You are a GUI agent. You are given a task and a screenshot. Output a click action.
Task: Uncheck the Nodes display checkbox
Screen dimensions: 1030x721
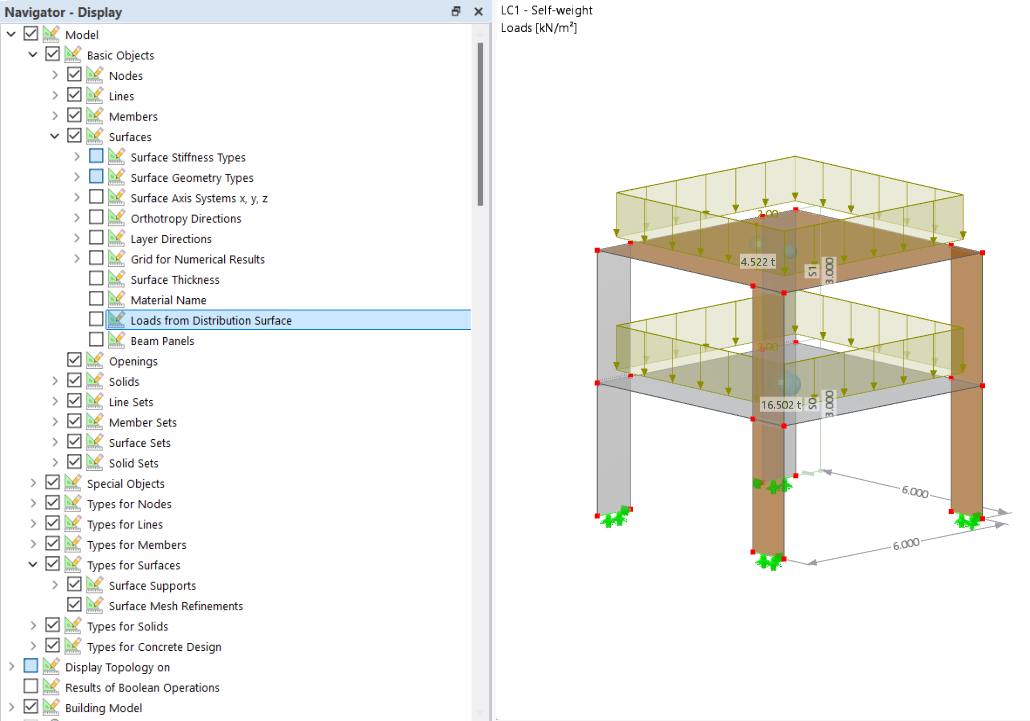point(74,75)
